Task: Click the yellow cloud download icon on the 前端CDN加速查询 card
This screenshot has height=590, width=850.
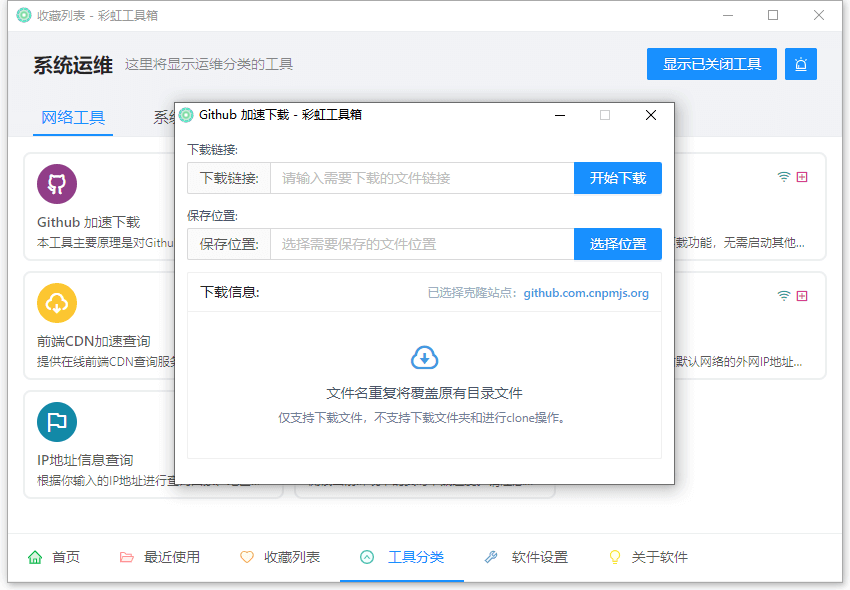Action: pos(57,303)
